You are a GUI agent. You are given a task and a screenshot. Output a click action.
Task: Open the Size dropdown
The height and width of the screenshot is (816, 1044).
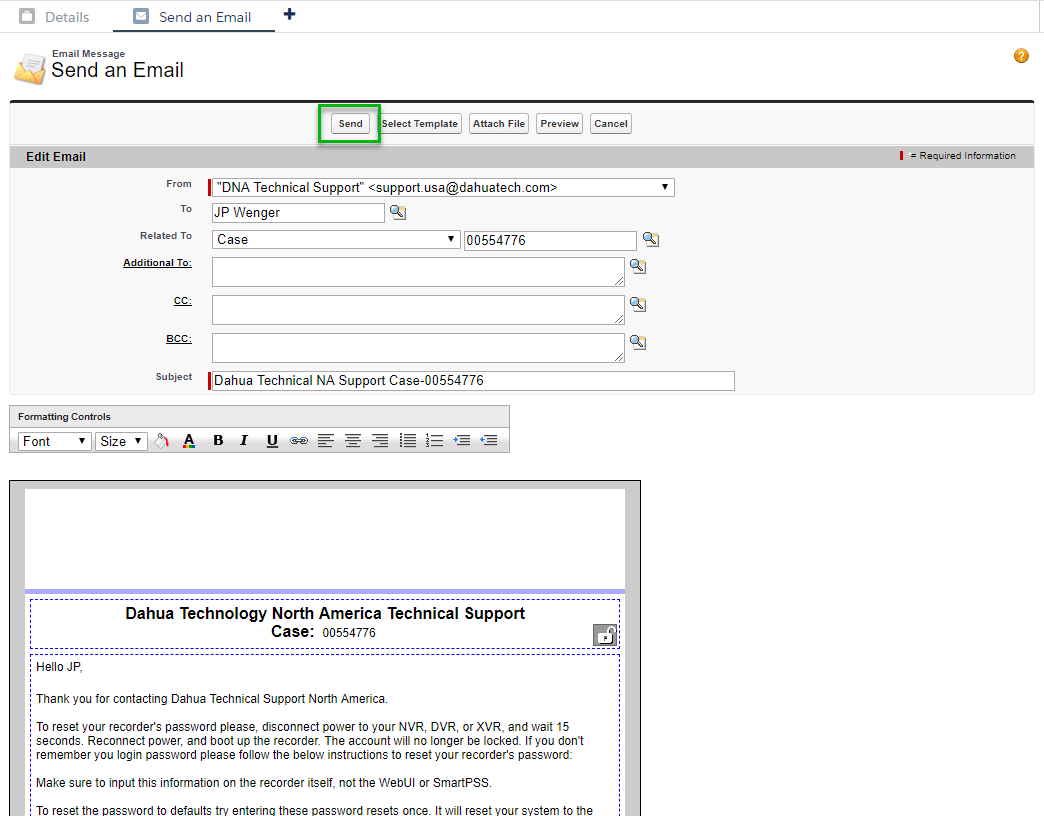coord(121,441)
